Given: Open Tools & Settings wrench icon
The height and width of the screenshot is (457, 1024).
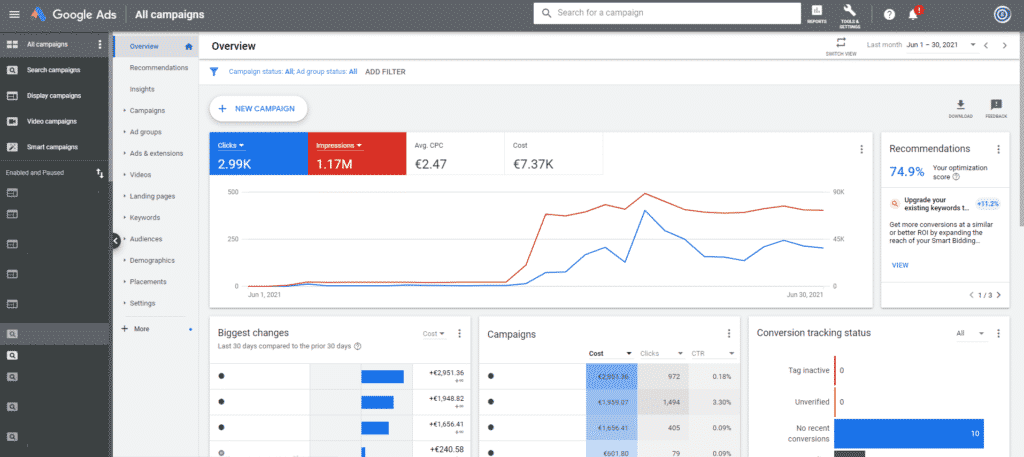Looking at the screenshot, I should tap(850, 14).
